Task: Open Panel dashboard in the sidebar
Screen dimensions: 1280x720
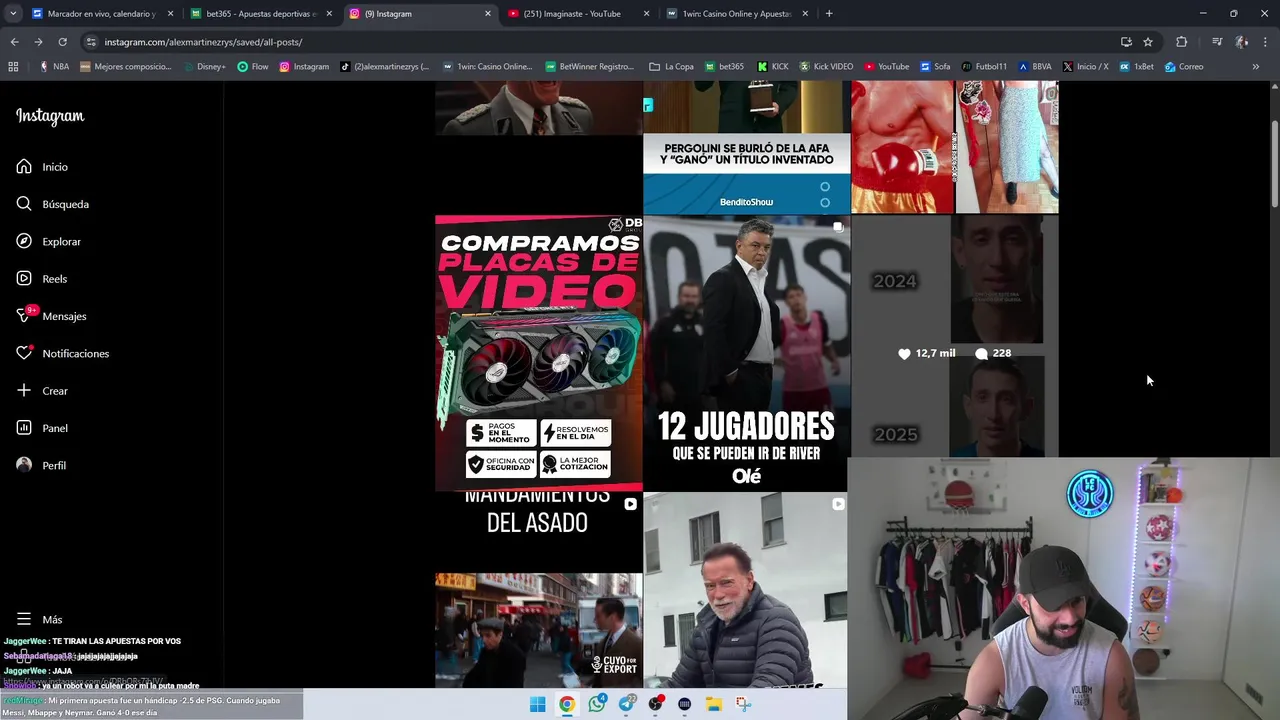Action: click(x=41, y=428)
